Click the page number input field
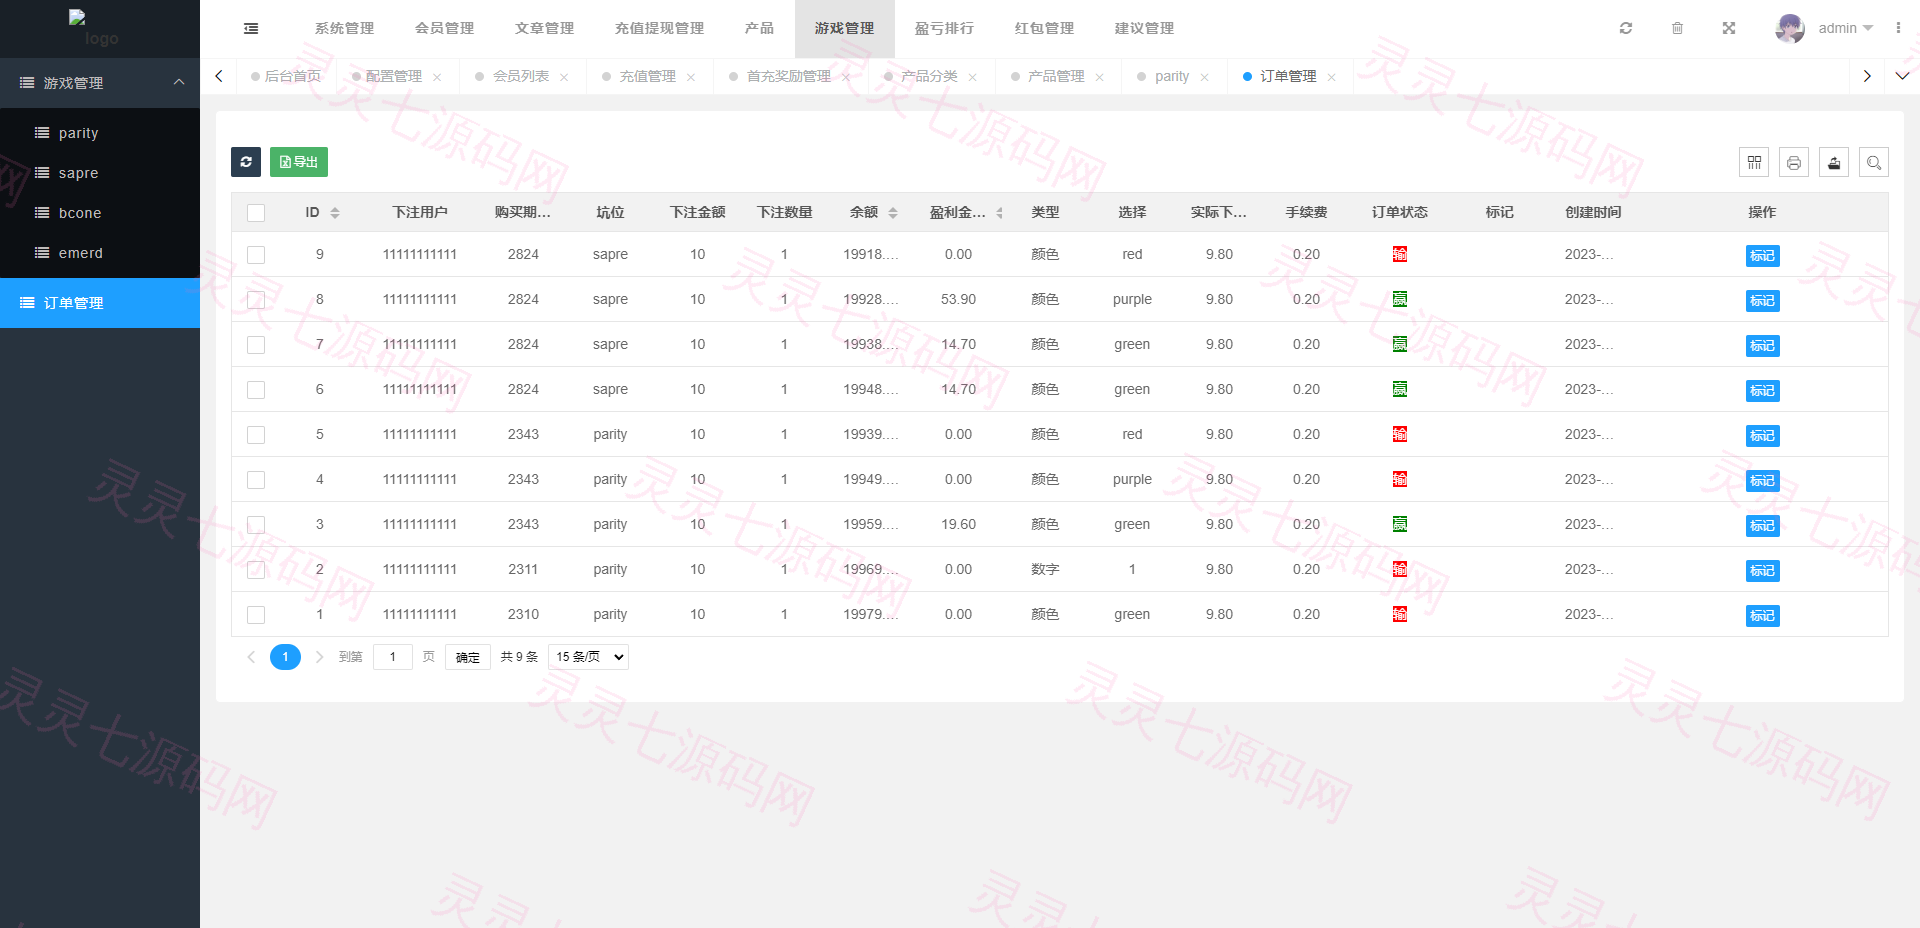 click(393, 657)
